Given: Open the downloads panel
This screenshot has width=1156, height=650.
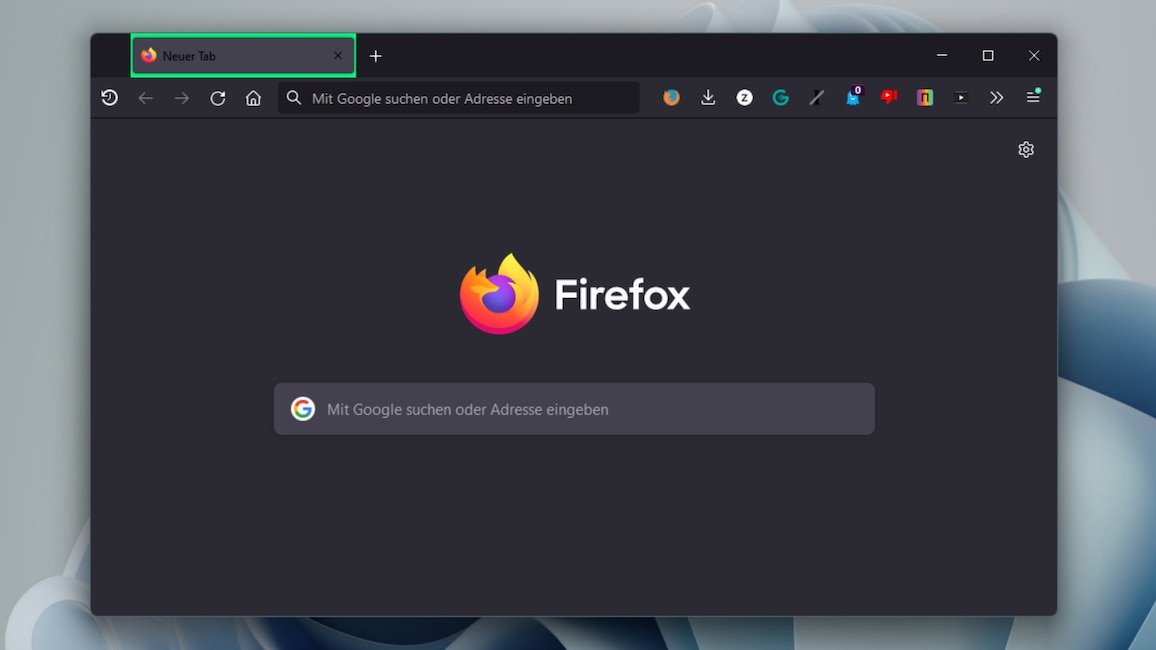Looking at the screenshot, I should 708,97.
